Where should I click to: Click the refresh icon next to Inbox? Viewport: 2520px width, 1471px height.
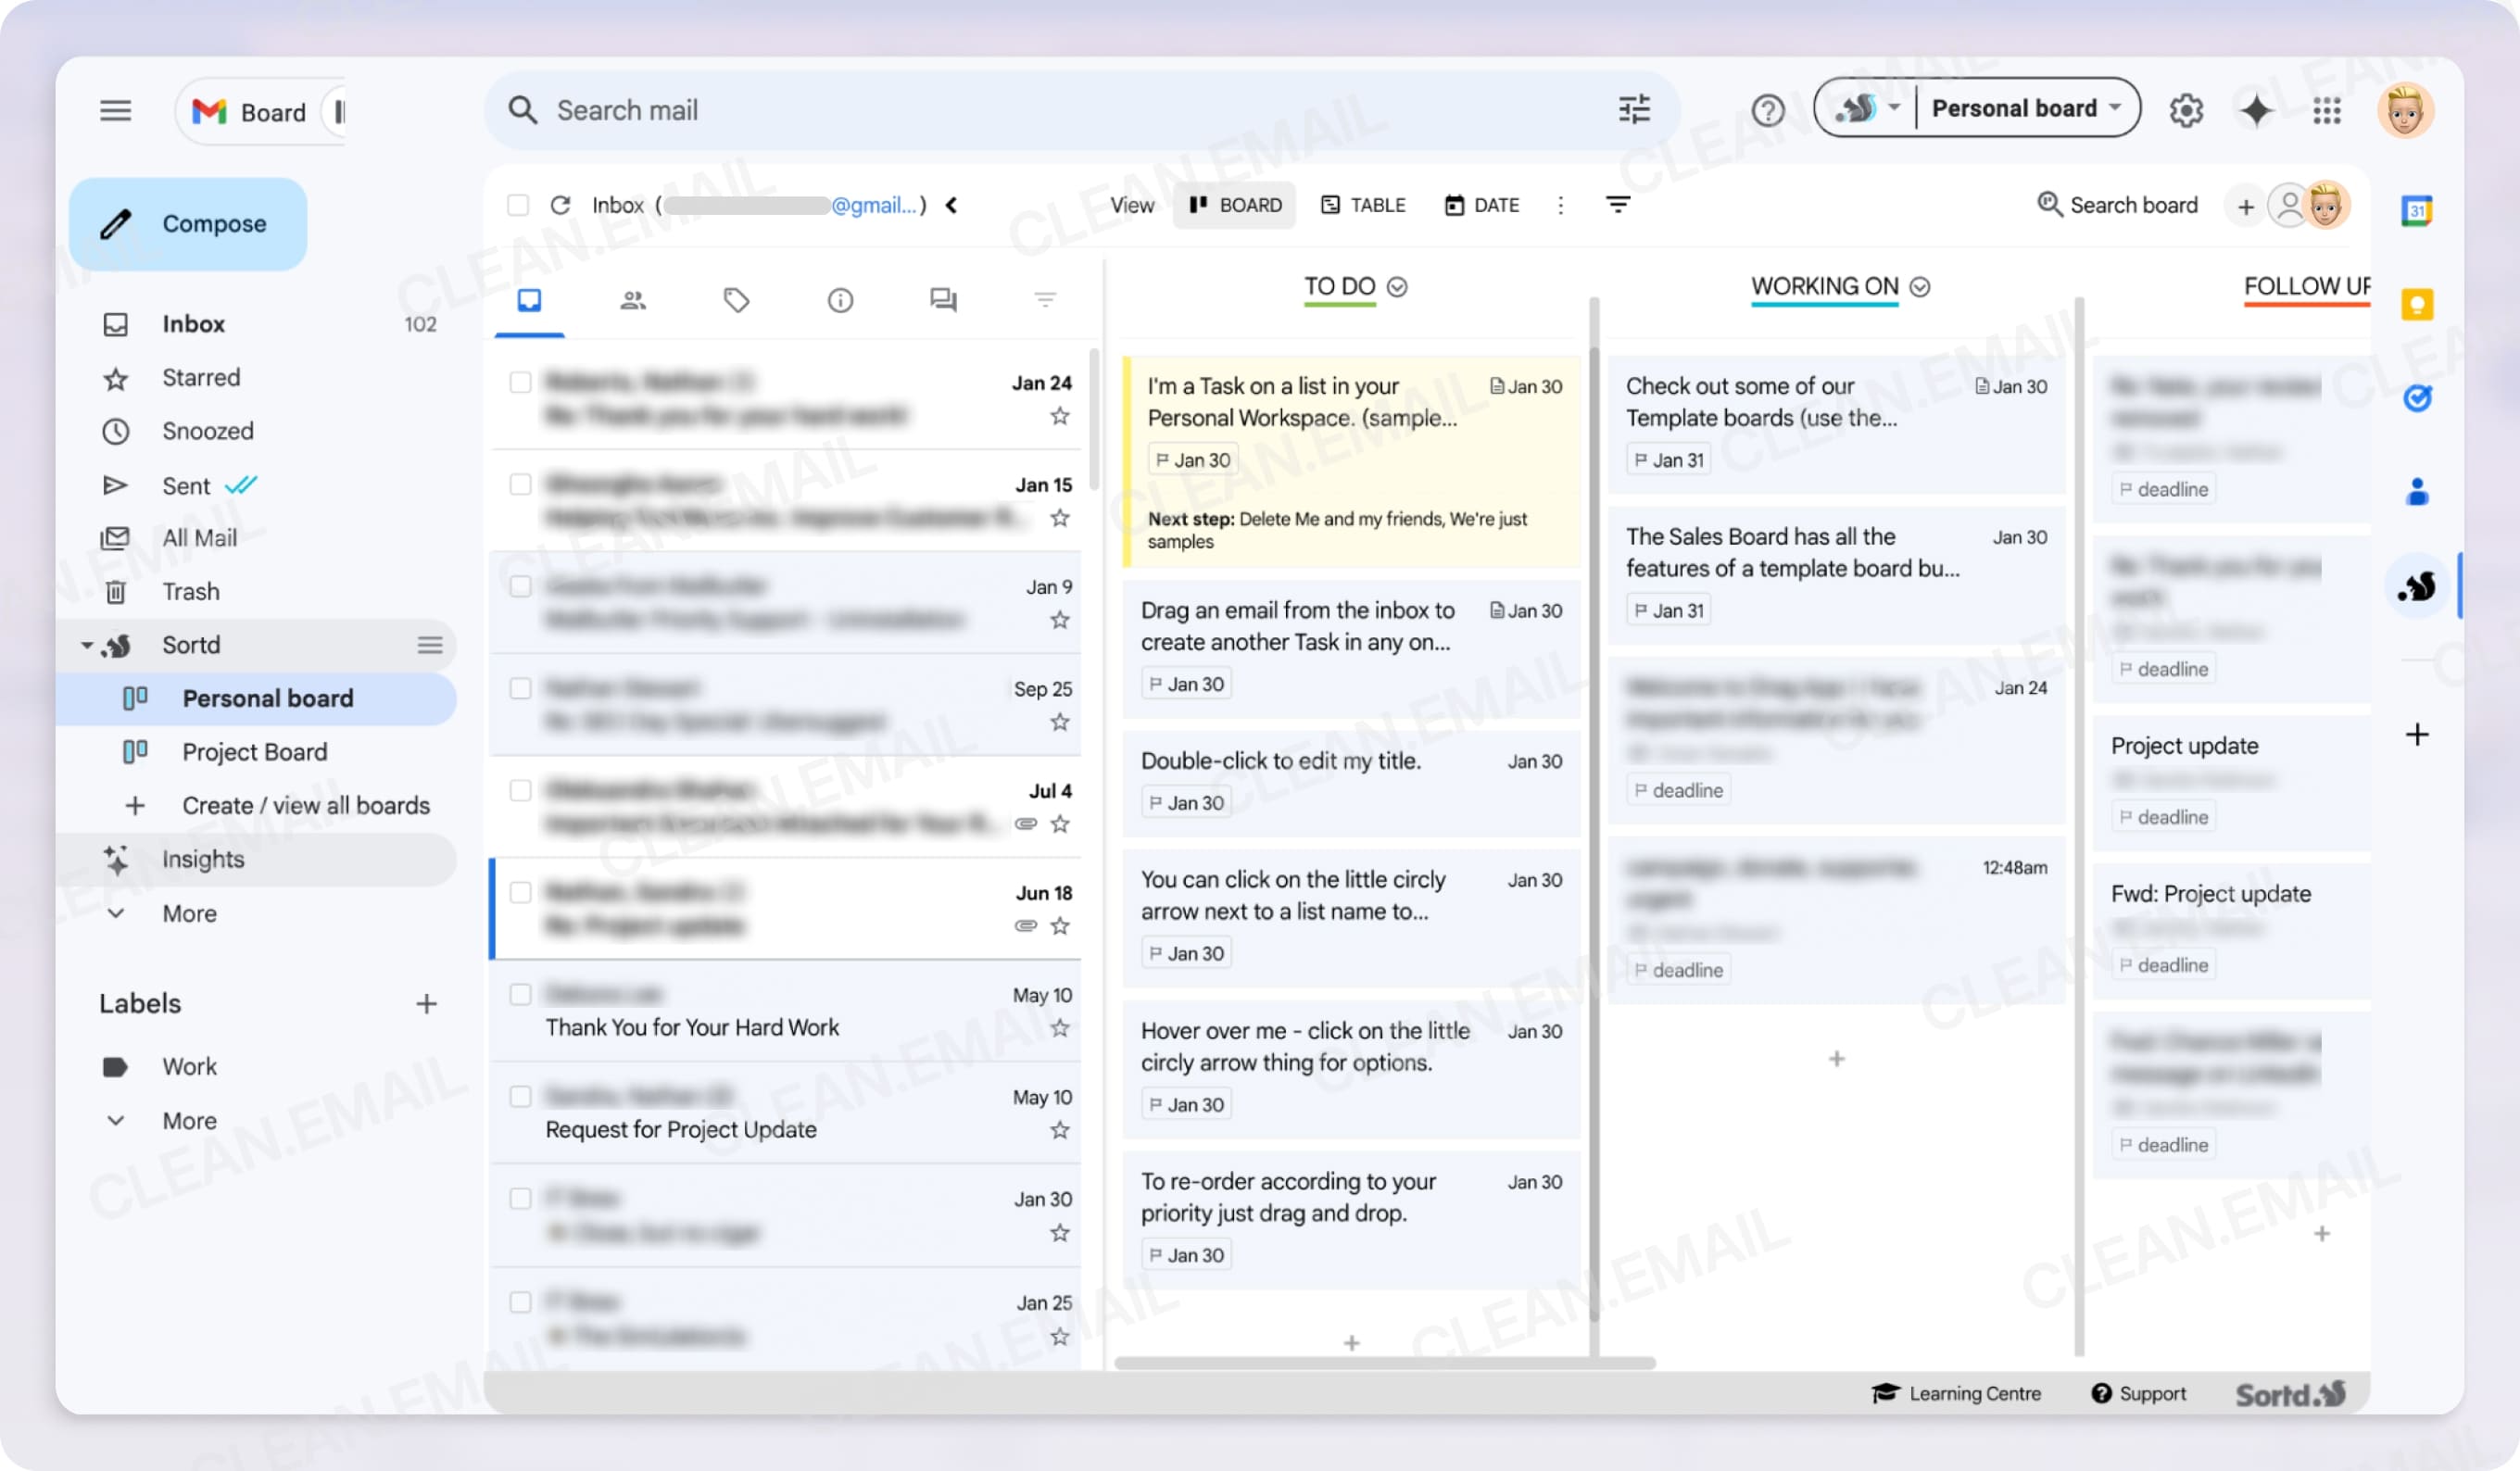tap(561, 205)
